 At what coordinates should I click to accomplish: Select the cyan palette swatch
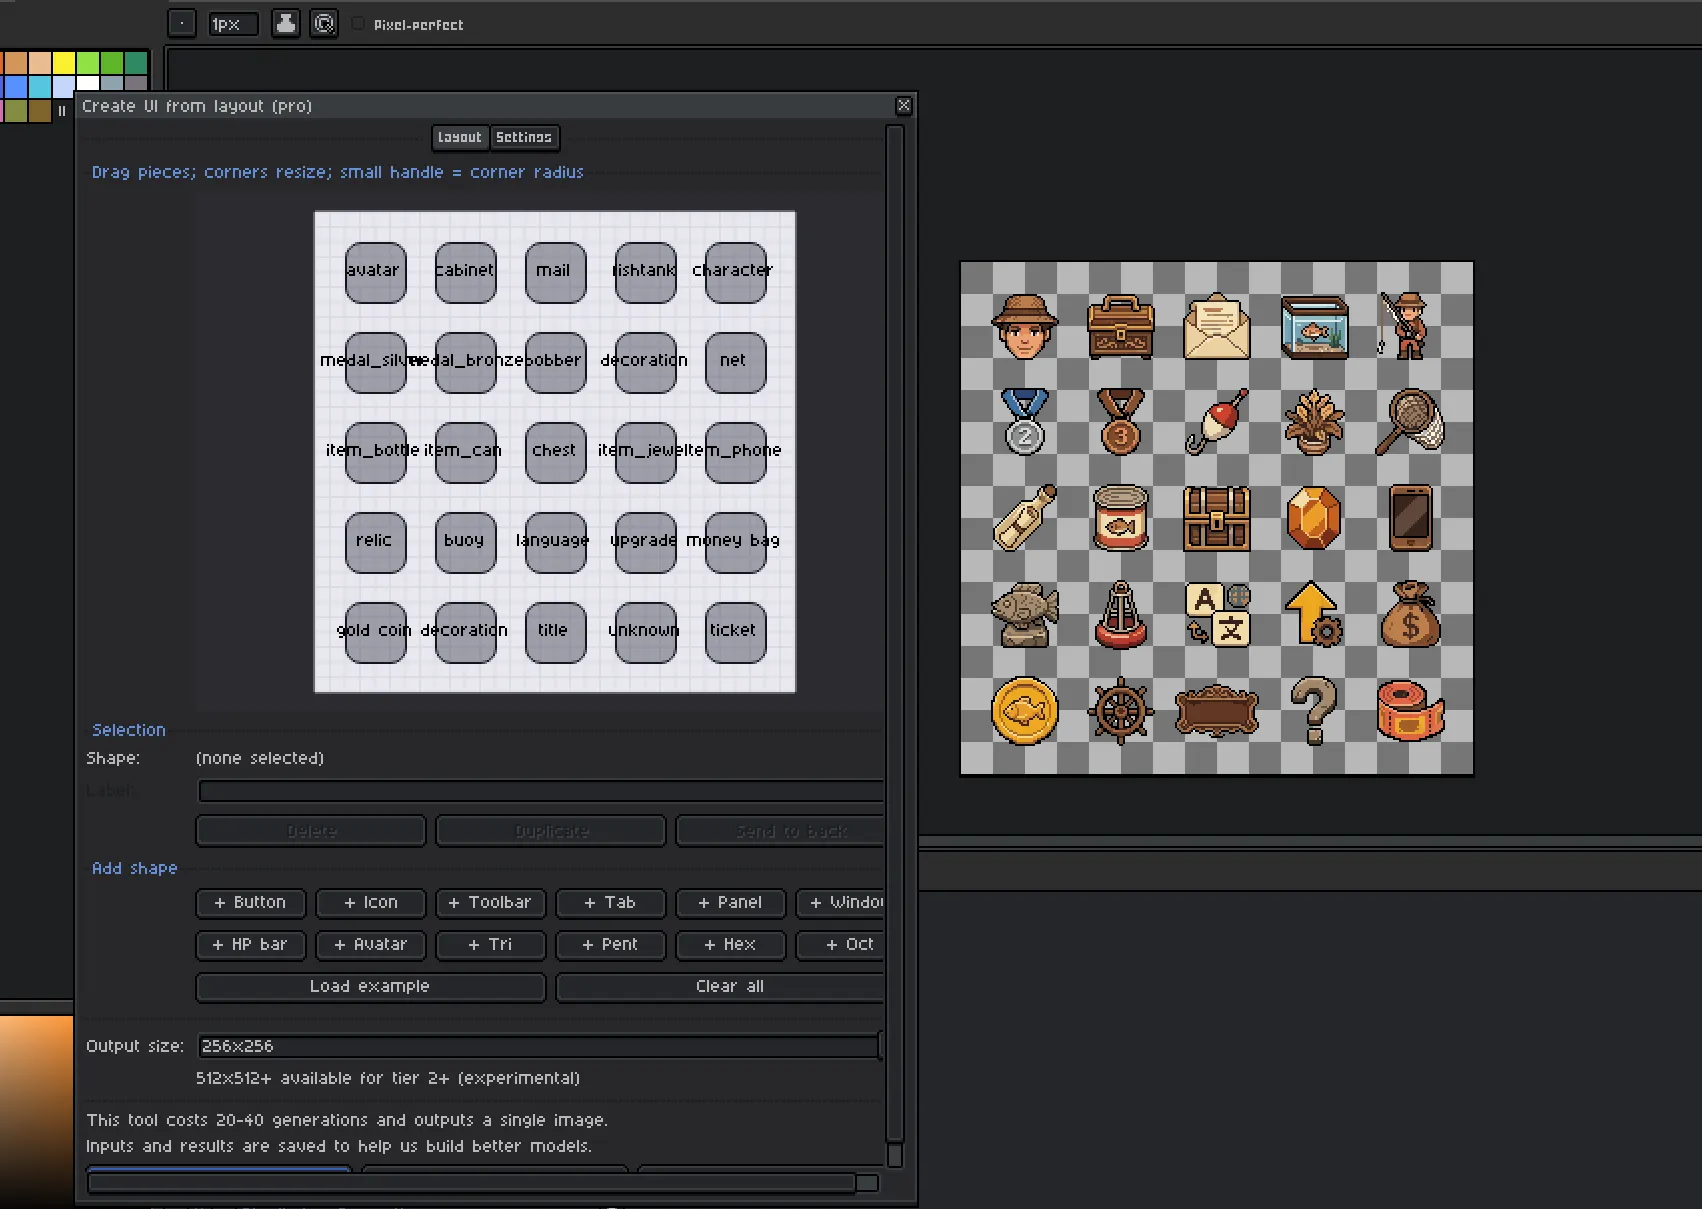(40, 87)
